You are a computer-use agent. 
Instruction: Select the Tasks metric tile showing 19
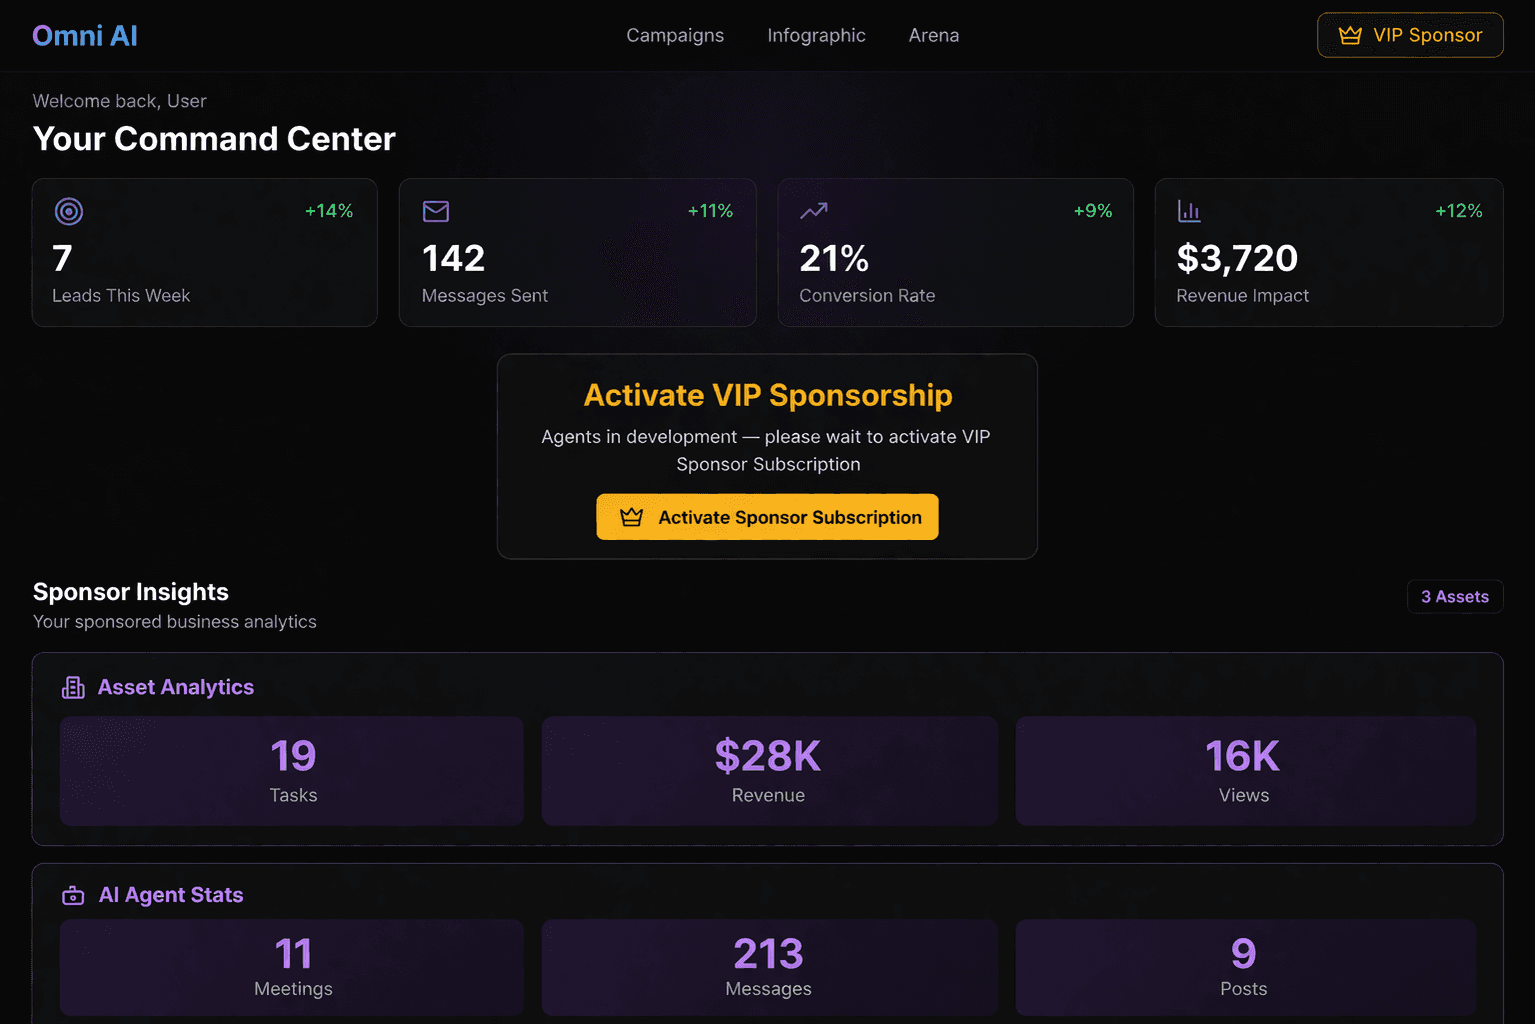[x=292, y=770]
